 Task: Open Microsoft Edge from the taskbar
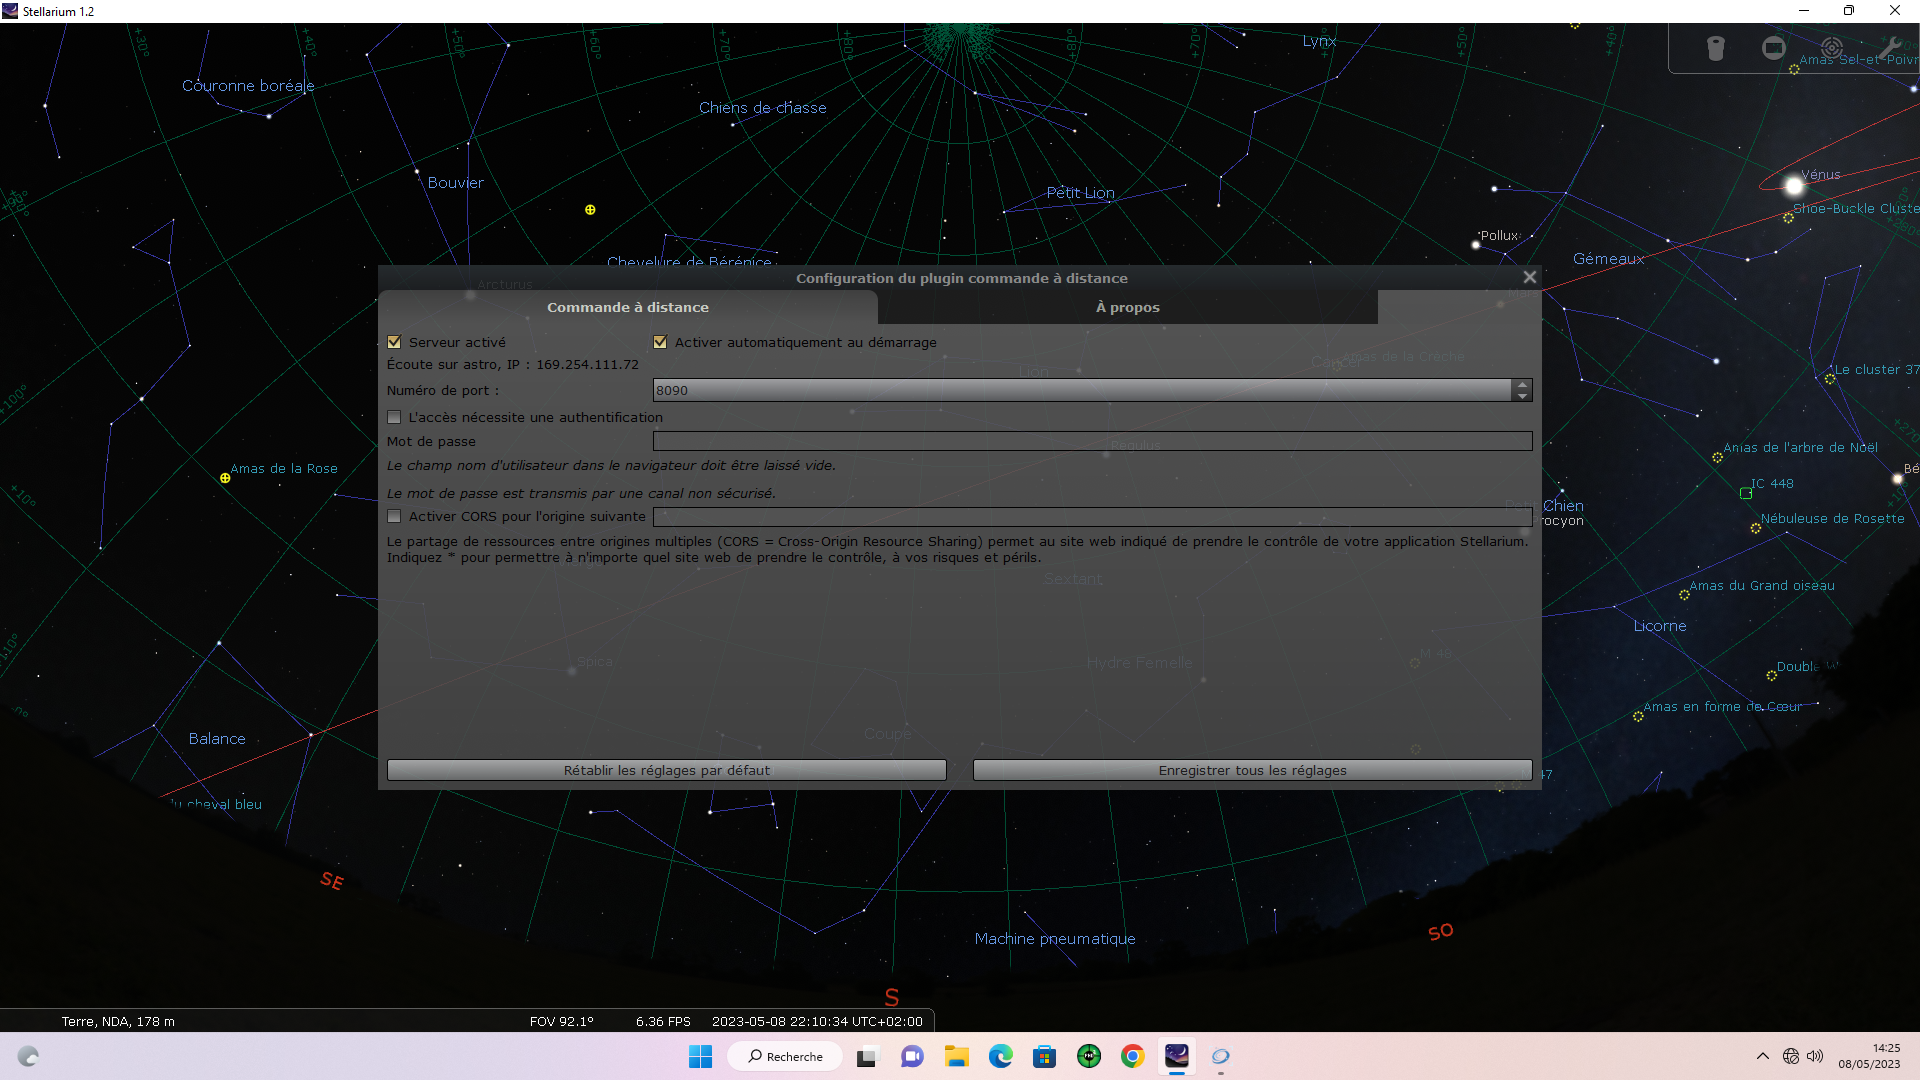[x=1000, y=1056]
